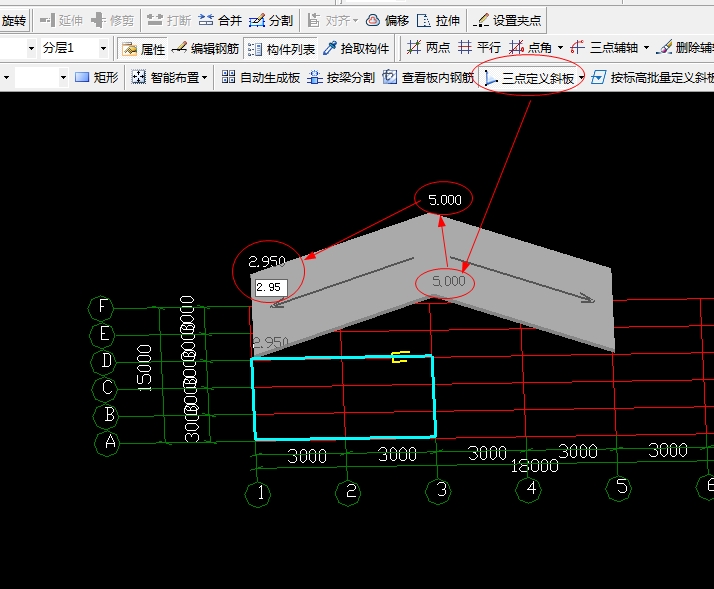Select the 打断 (Break) tool
This screenshot has width=714, height=589.
tap(168, 20)
